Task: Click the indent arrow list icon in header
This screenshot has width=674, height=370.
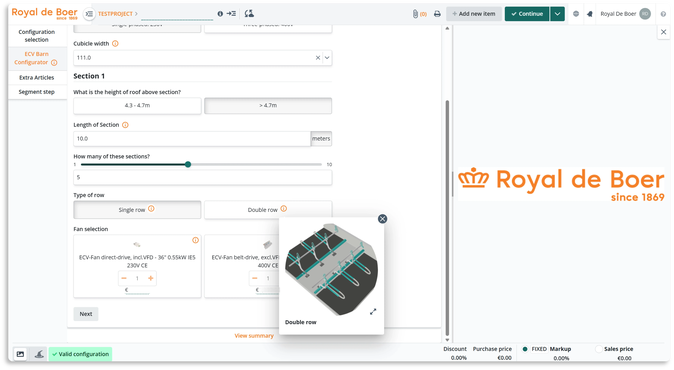Action: tap(231, 14)
